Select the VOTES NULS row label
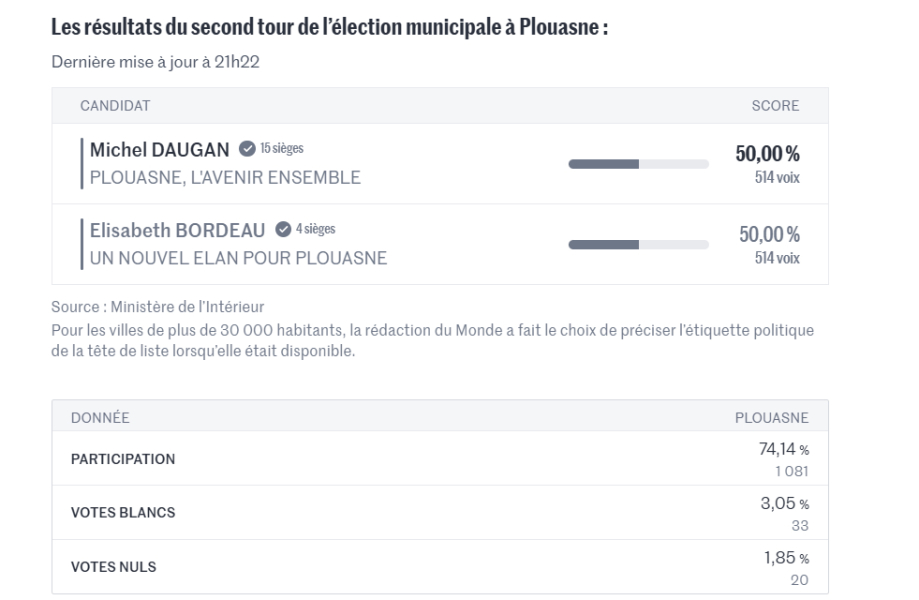 [114, 567]
